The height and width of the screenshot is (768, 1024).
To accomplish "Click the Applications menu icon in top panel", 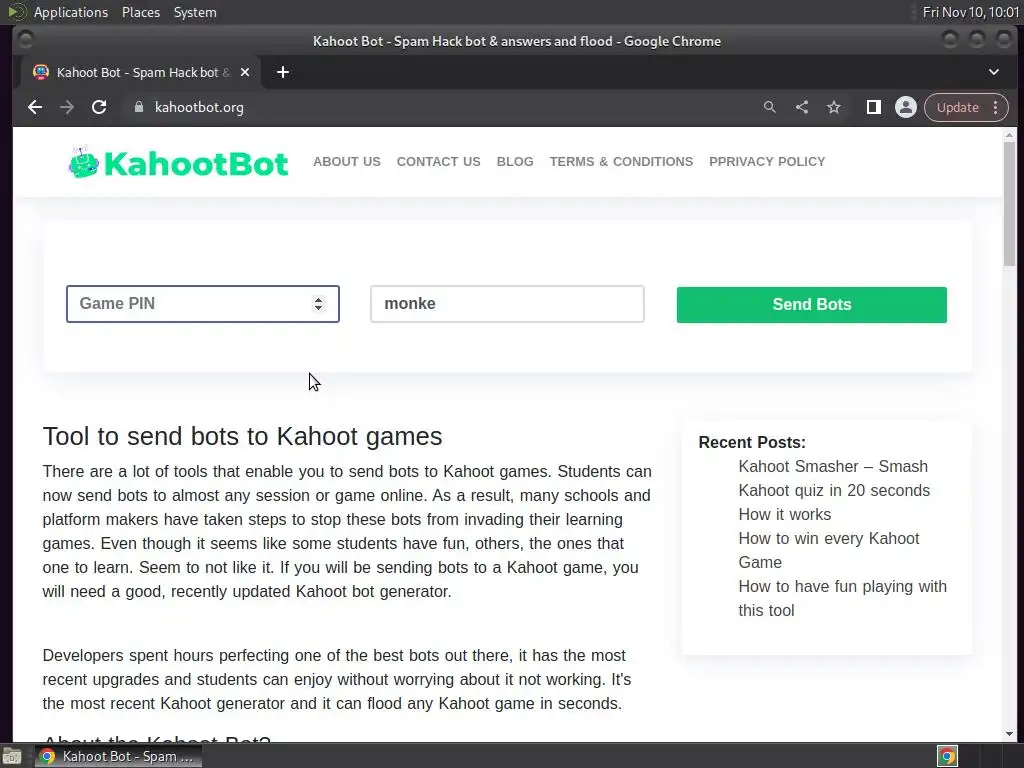I will (x=16, y=12).
